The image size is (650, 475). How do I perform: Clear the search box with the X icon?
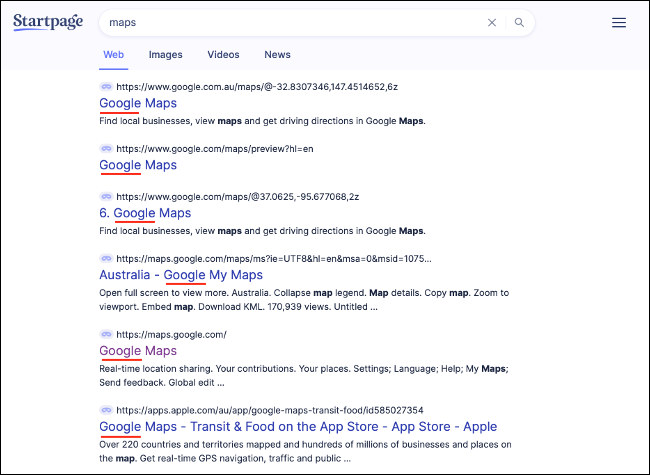coord(491,22)
